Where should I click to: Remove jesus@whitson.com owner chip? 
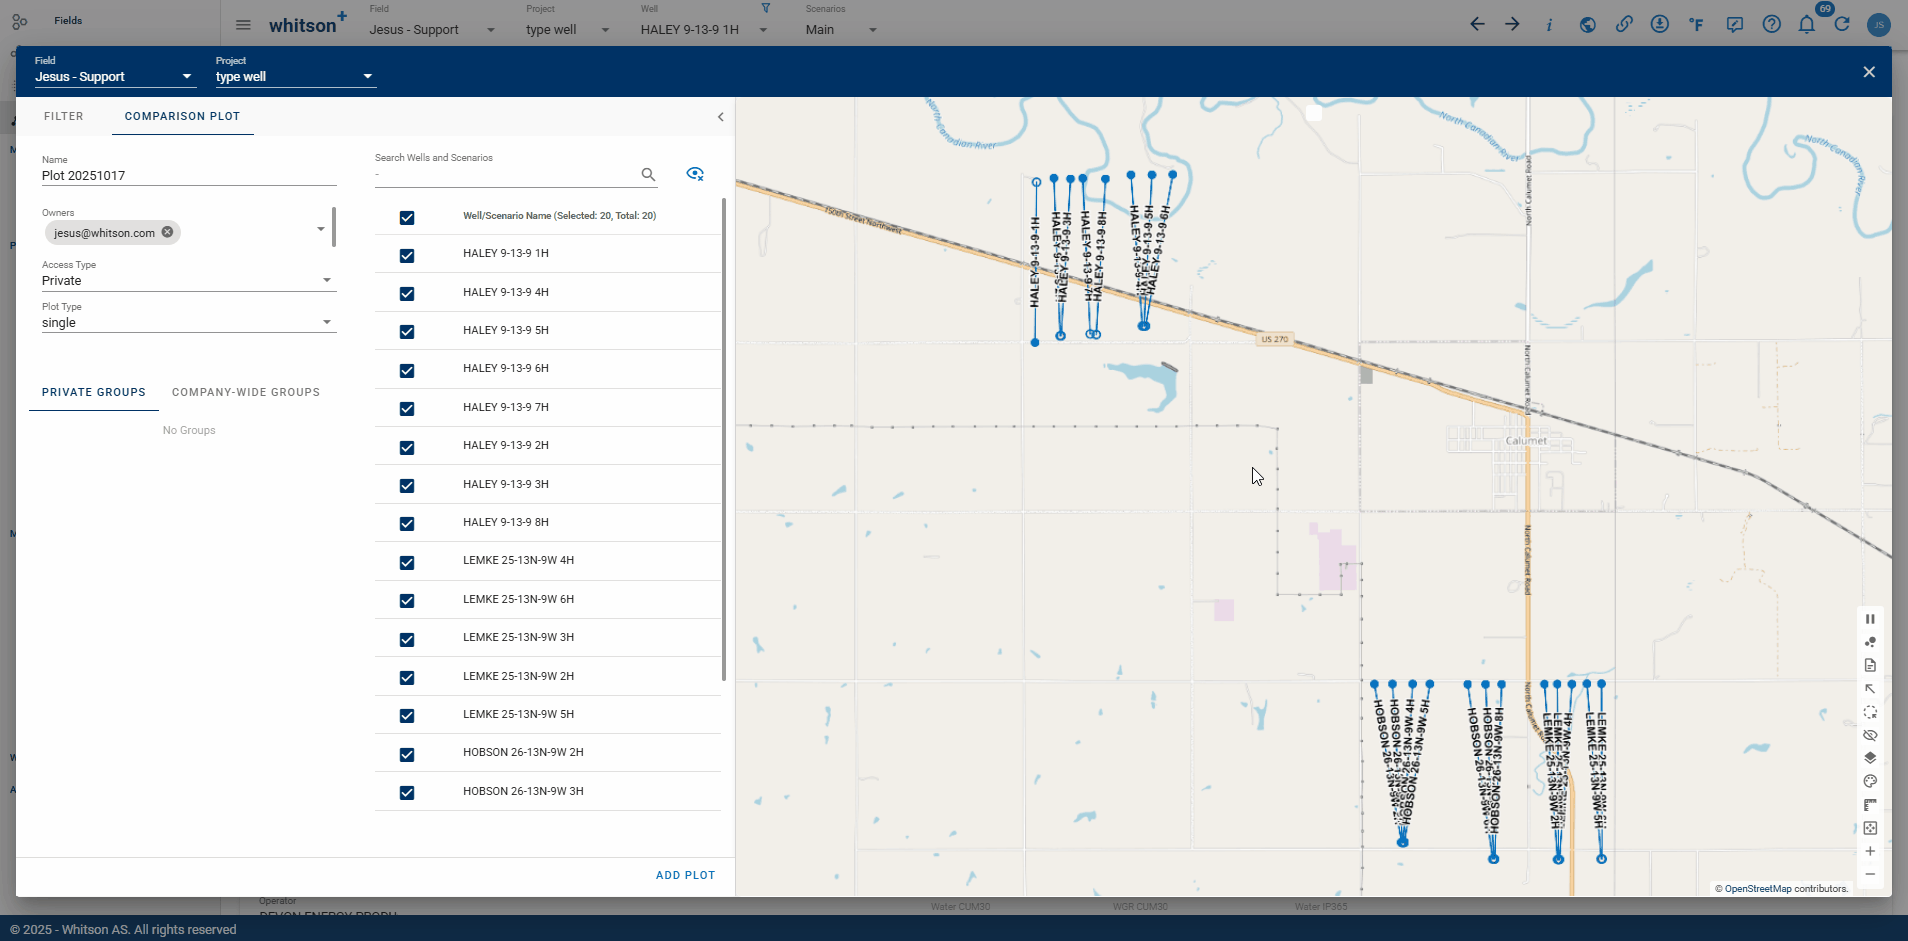(x=168, y=232)
